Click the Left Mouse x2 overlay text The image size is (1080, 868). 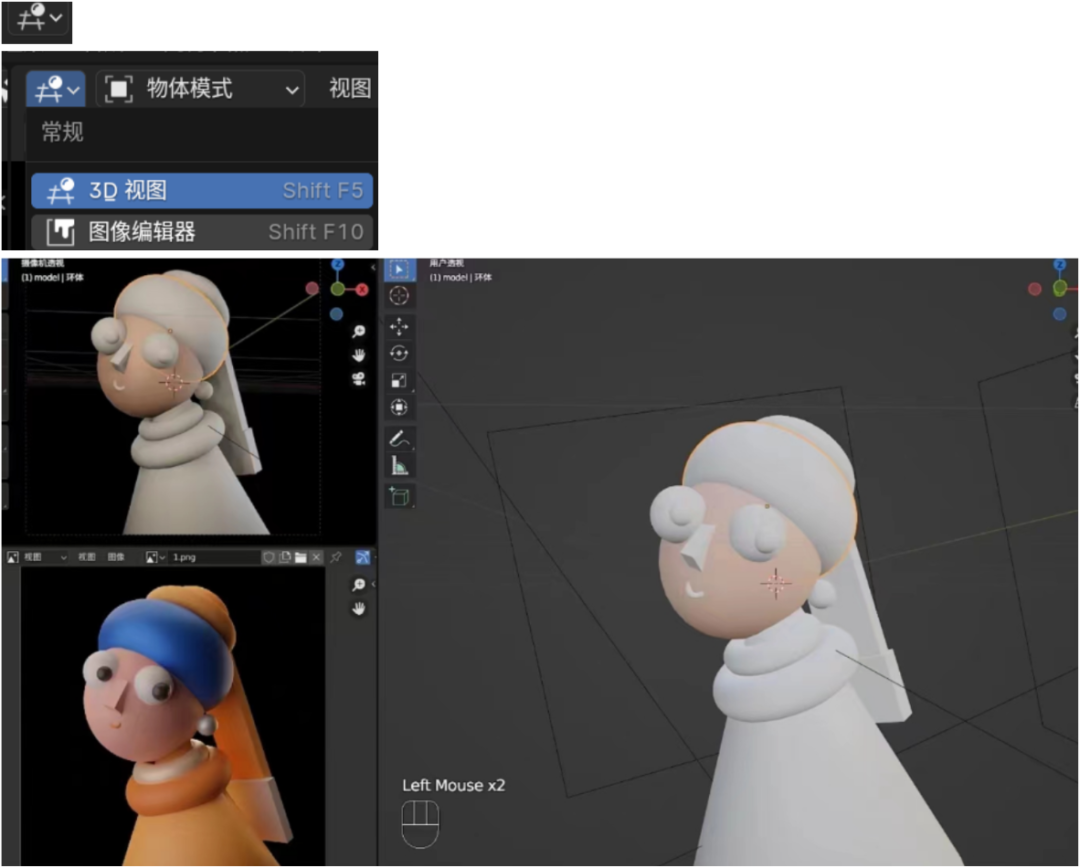(453, 785)
